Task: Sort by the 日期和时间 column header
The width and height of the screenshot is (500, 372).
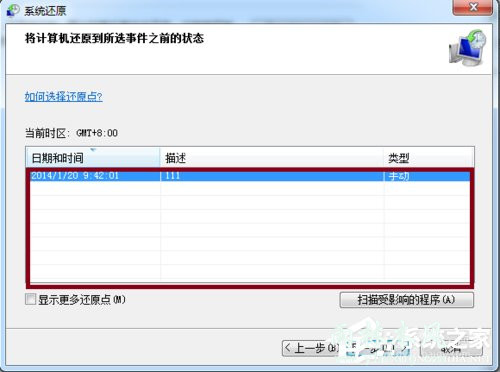Action: point(93,157)
